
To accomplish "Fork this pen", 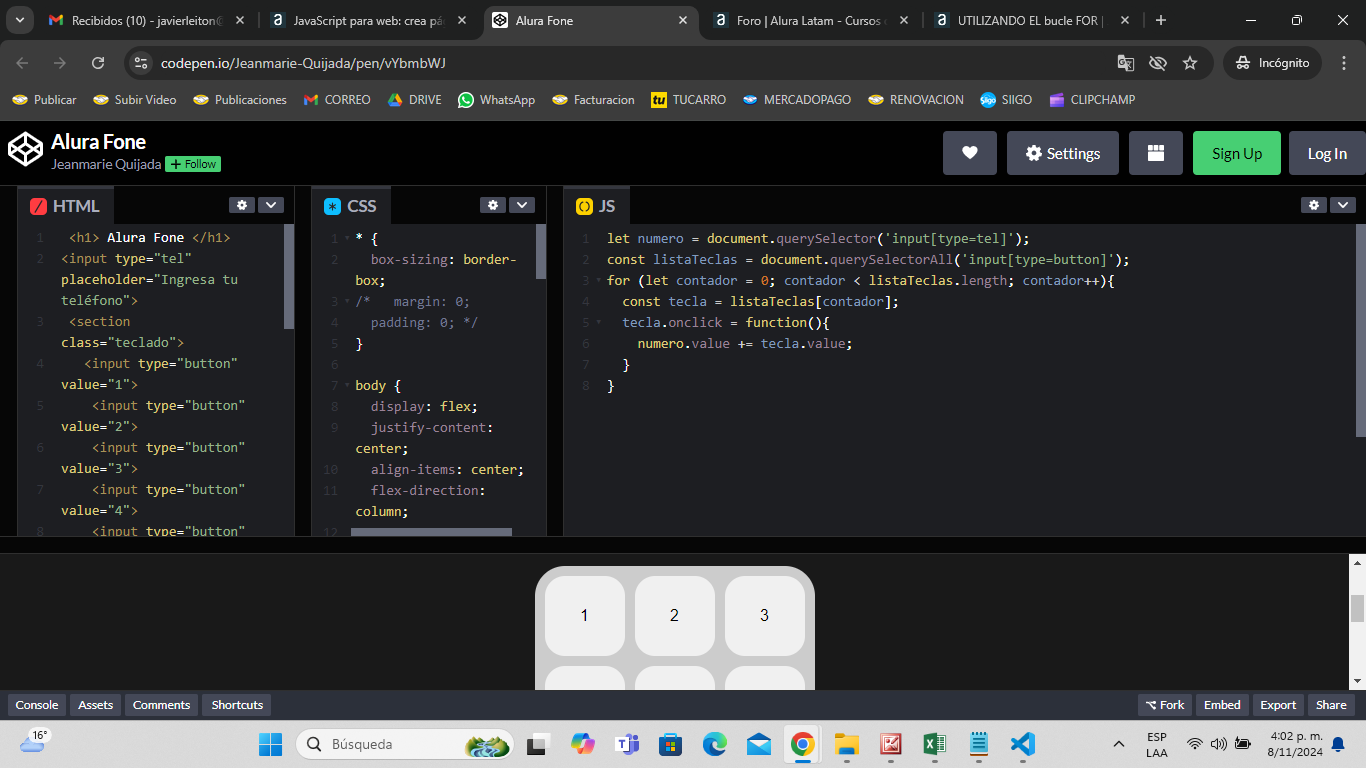I will (x=1165, y=705).
